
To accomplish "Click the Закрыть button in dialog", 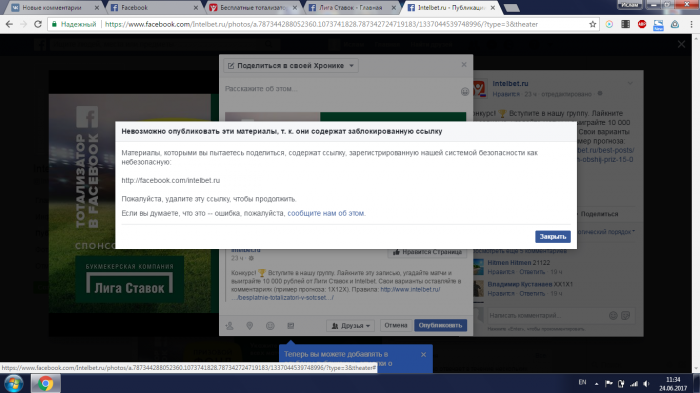I will 553,237.
